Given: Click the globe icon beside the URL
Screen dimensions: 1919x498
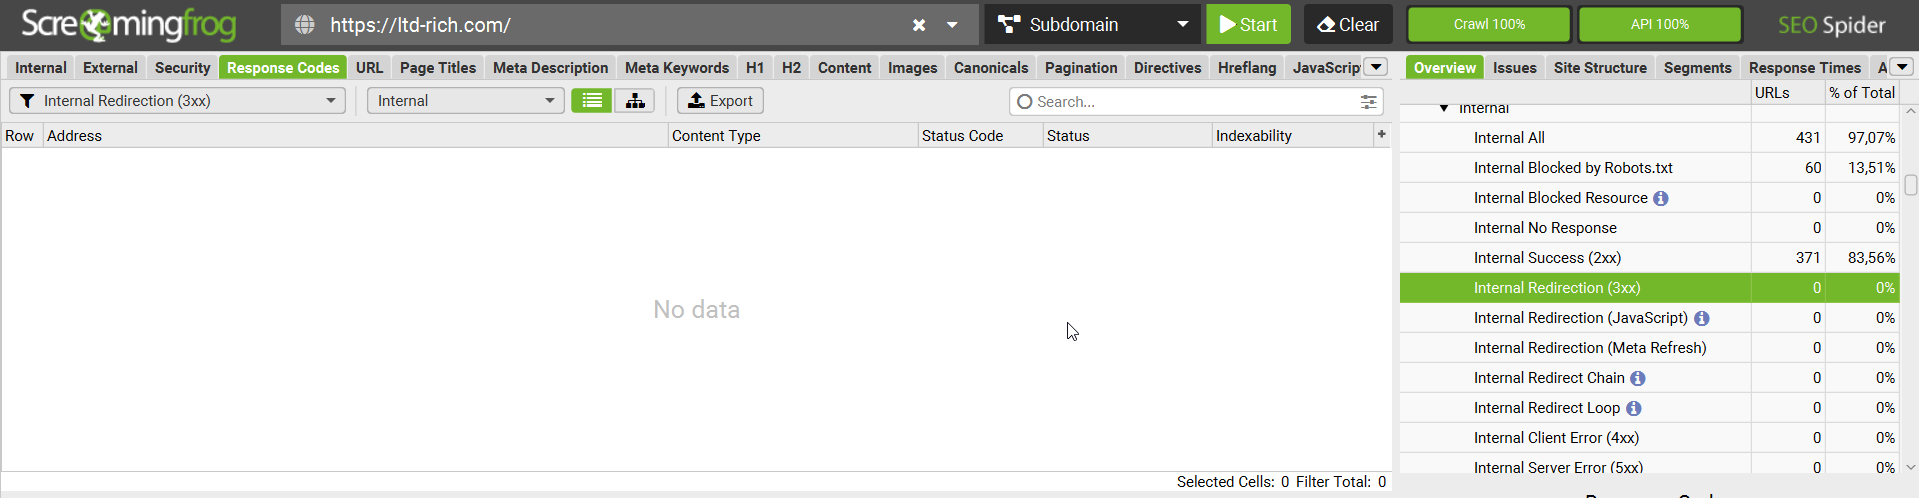Looking at the screenshot, I should (305, 24).
